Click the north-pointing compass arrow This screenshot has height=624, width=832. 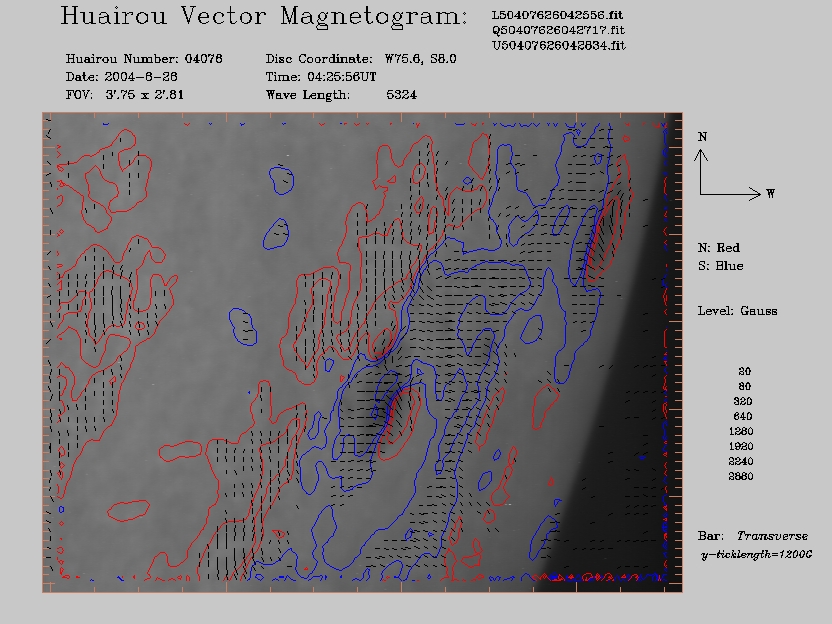(x=702, y=168)
